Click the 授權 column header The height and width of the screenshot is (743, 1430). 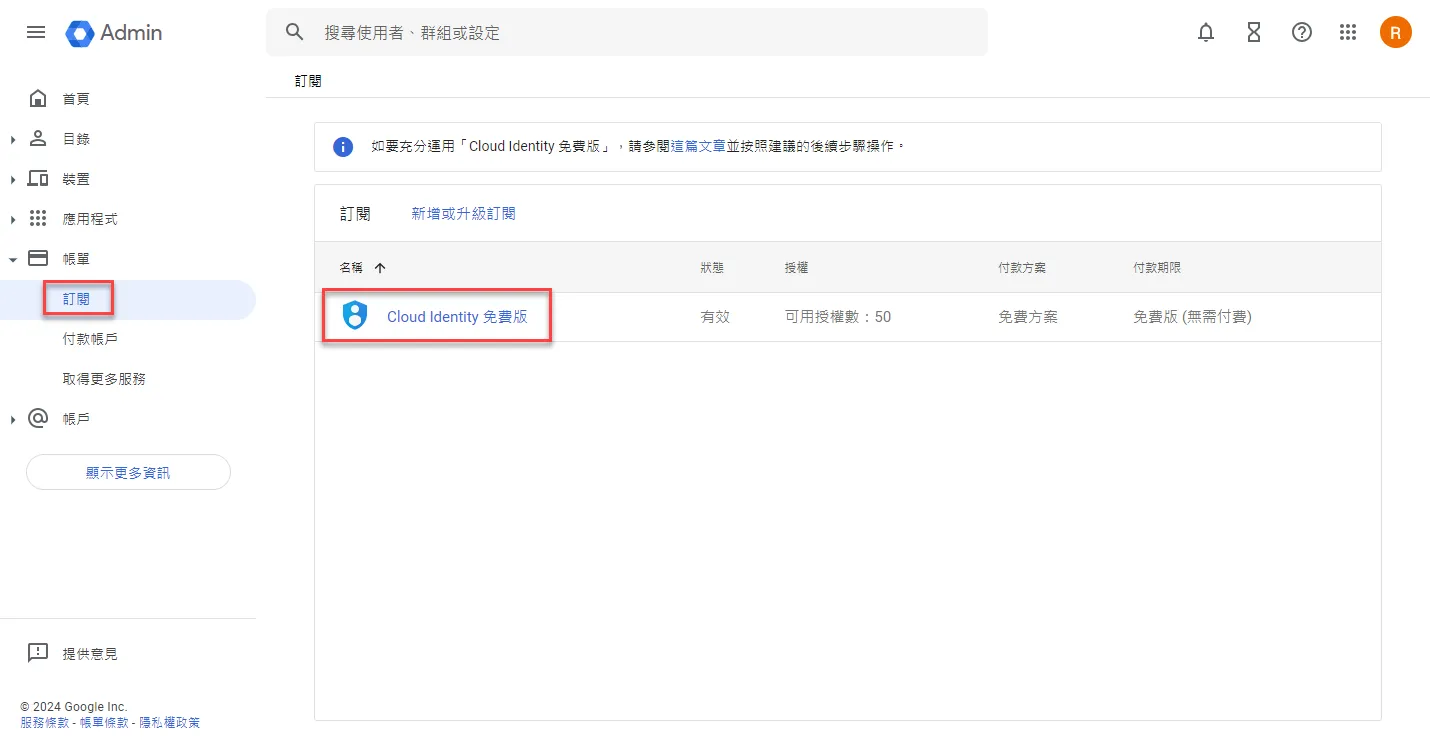click(x=797, y=268)
